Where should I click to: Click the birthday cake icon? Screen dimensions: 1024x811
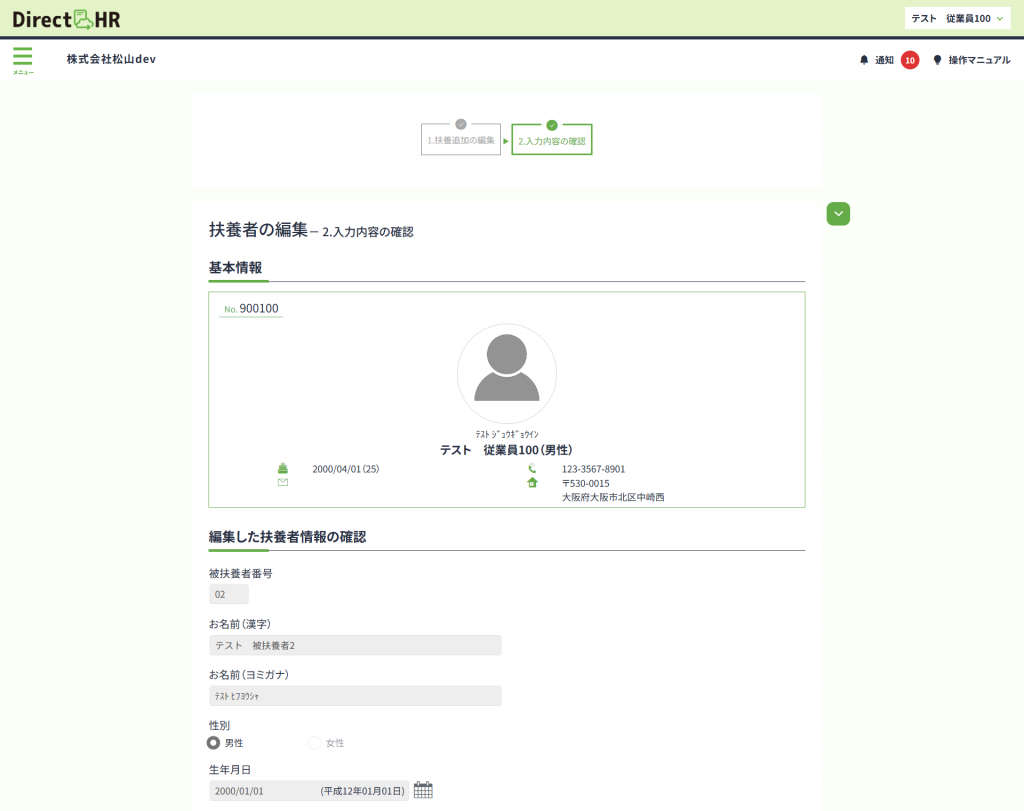[282, 468]
